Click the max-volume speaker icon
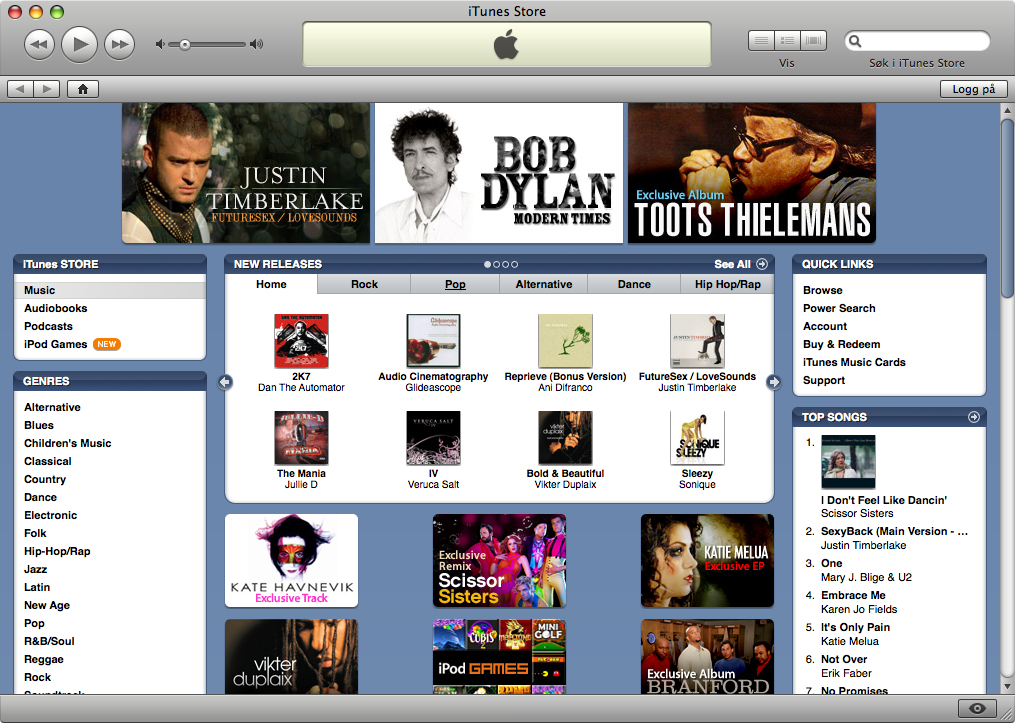 (x=257, y=44)
